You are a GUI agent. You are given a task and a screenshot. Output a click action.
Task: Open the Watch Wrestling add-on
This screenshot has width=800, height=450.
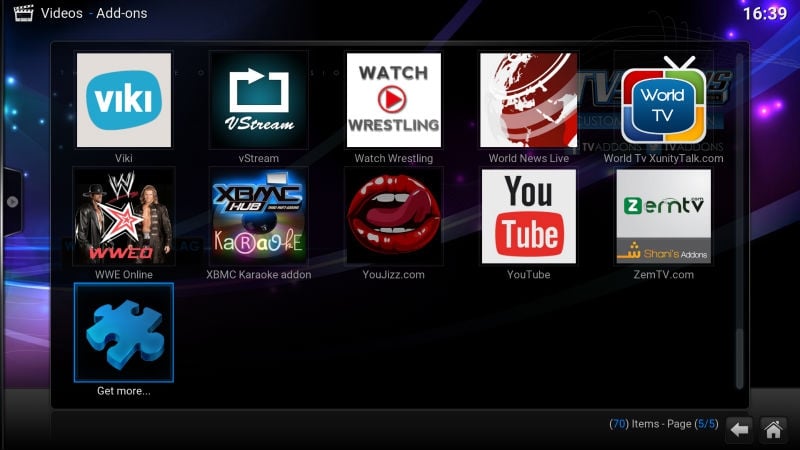[x=393, y=100]
